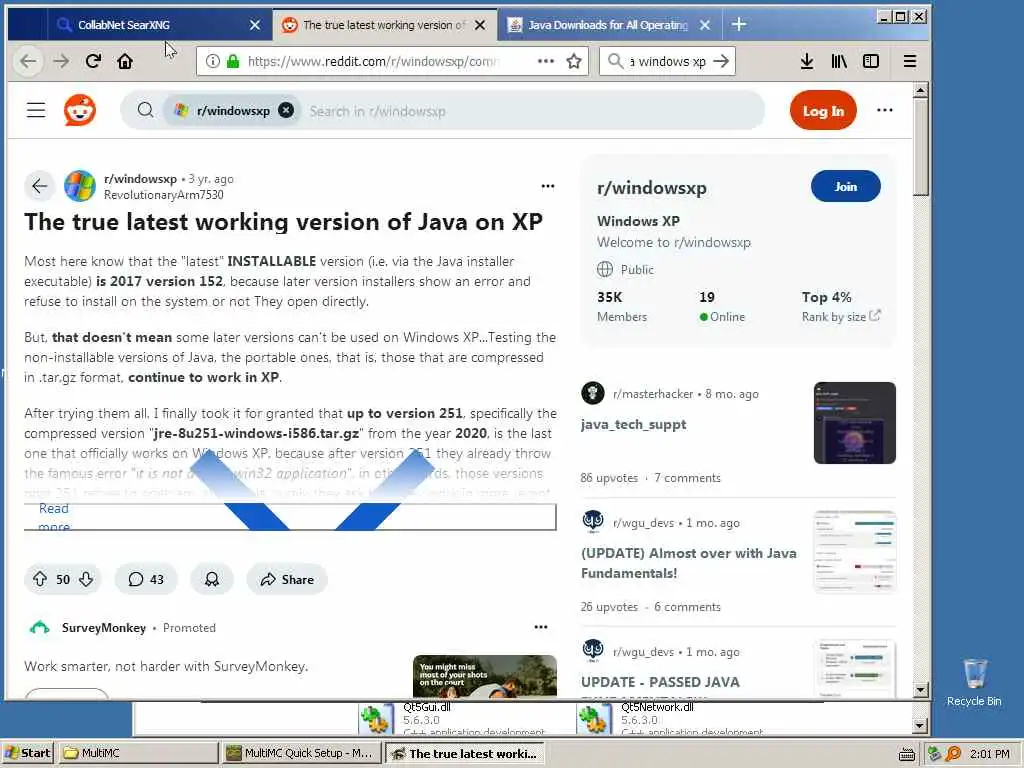Click the page scrollbar up arrow
Viewport: 1024px width, 768px height.
[921, 90]
